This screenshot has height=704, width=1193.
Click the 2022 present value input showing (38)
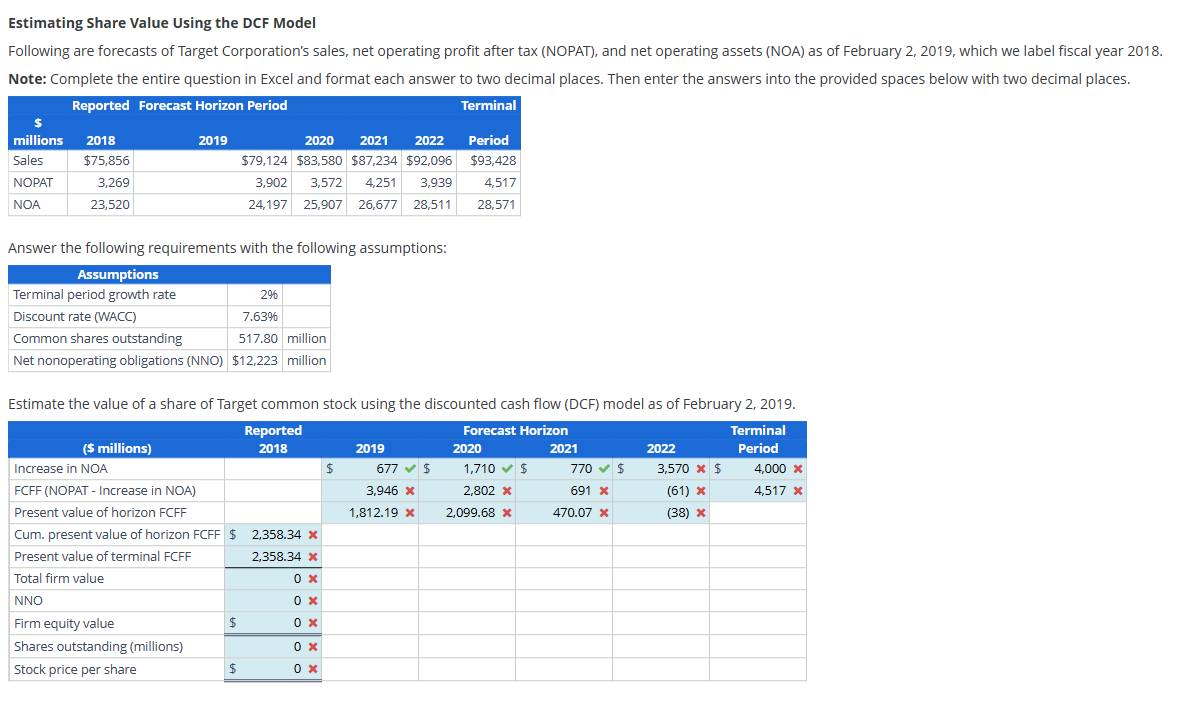(x=660, y=513)
